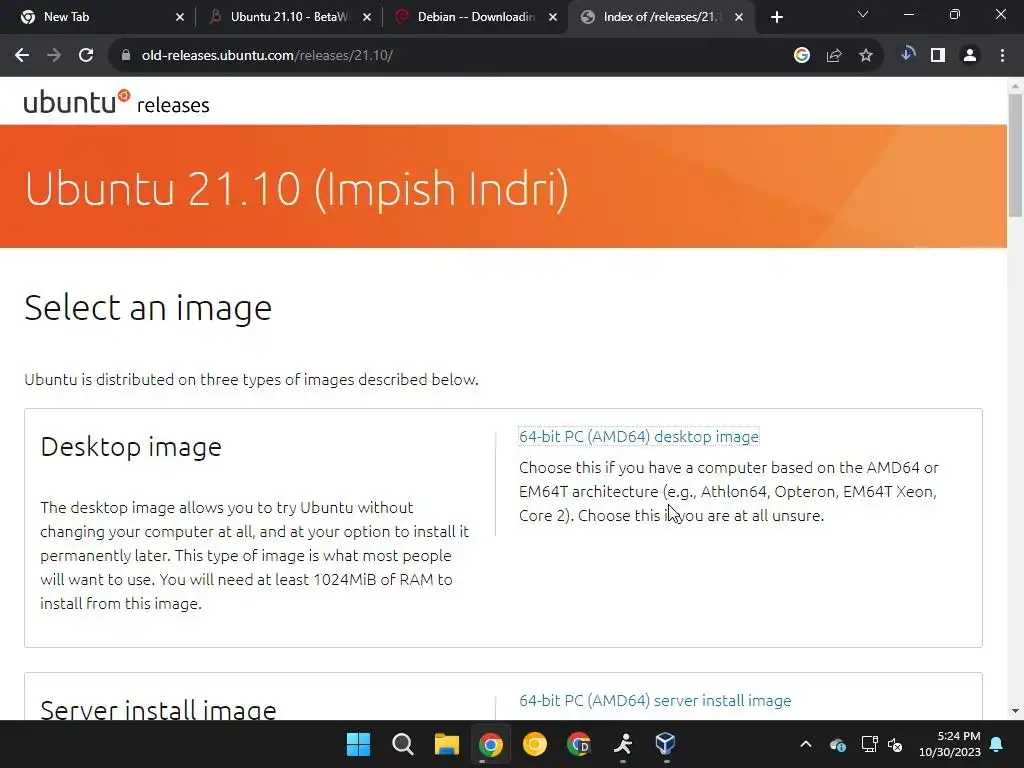
Task: Open the notification bell in the taskbar
Action: (x=997, y=744)
